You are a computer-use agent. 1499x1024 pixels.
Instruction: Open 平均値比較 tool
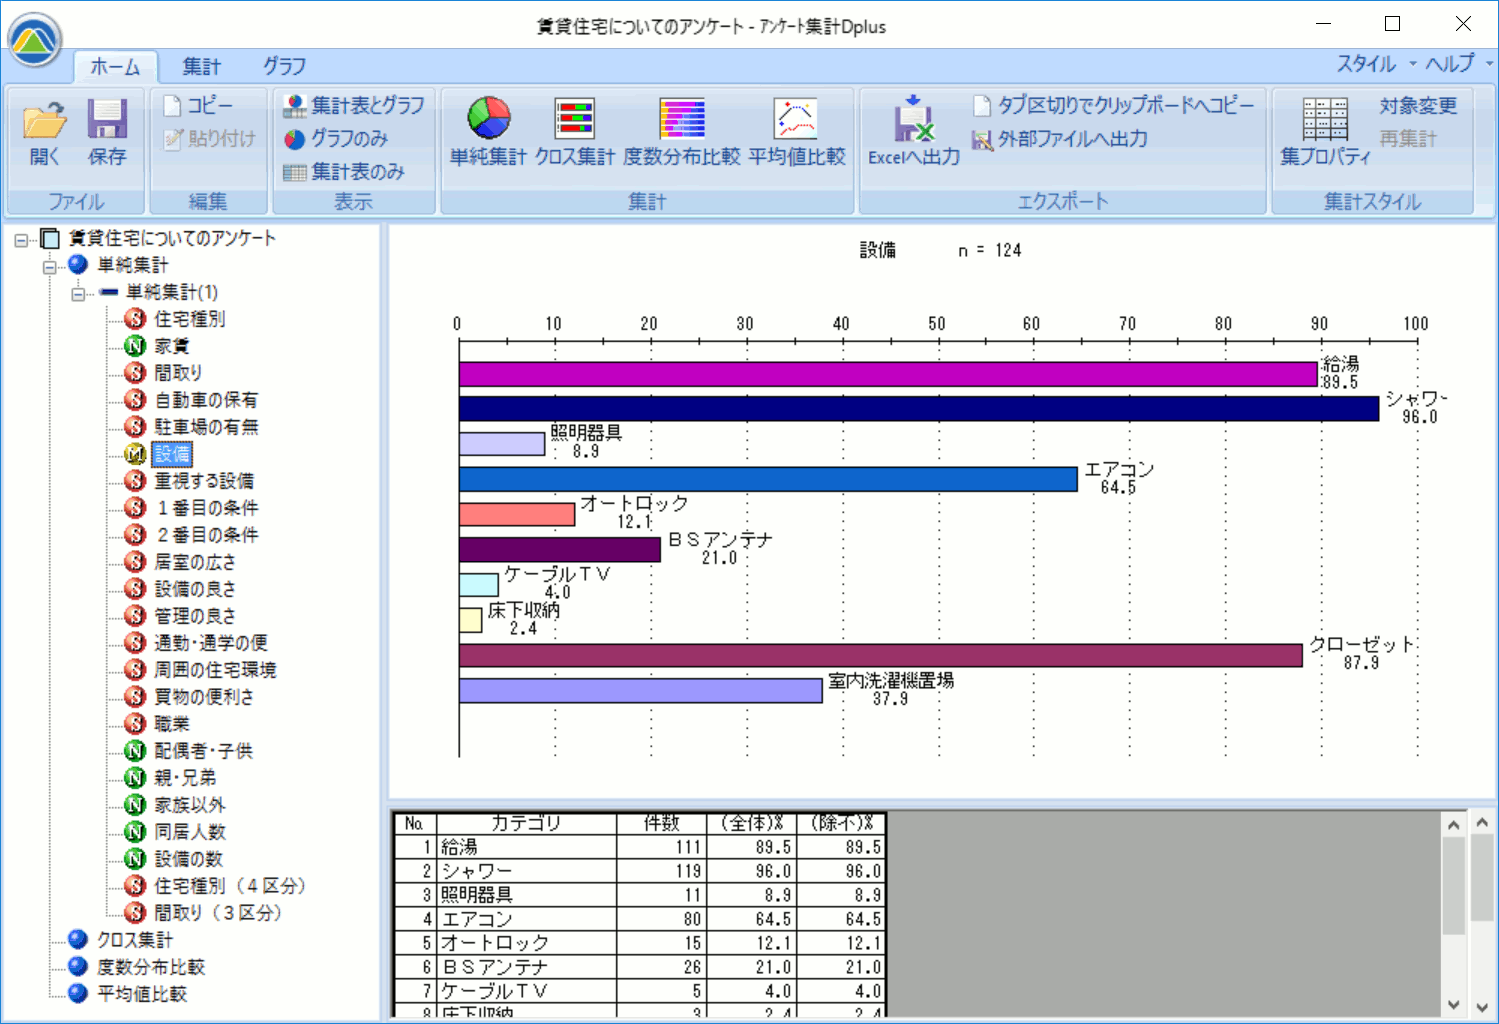coord(797,131)
